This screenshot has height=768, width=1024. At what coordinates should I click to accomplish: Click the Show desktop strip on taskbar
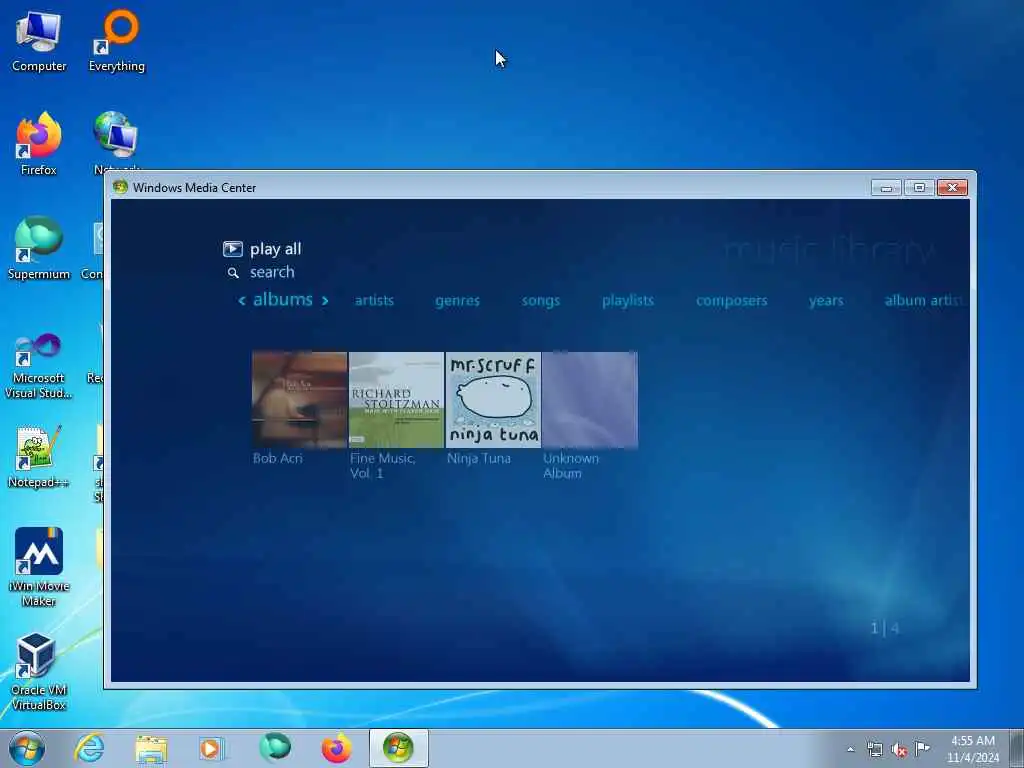tap(1016, 748)
